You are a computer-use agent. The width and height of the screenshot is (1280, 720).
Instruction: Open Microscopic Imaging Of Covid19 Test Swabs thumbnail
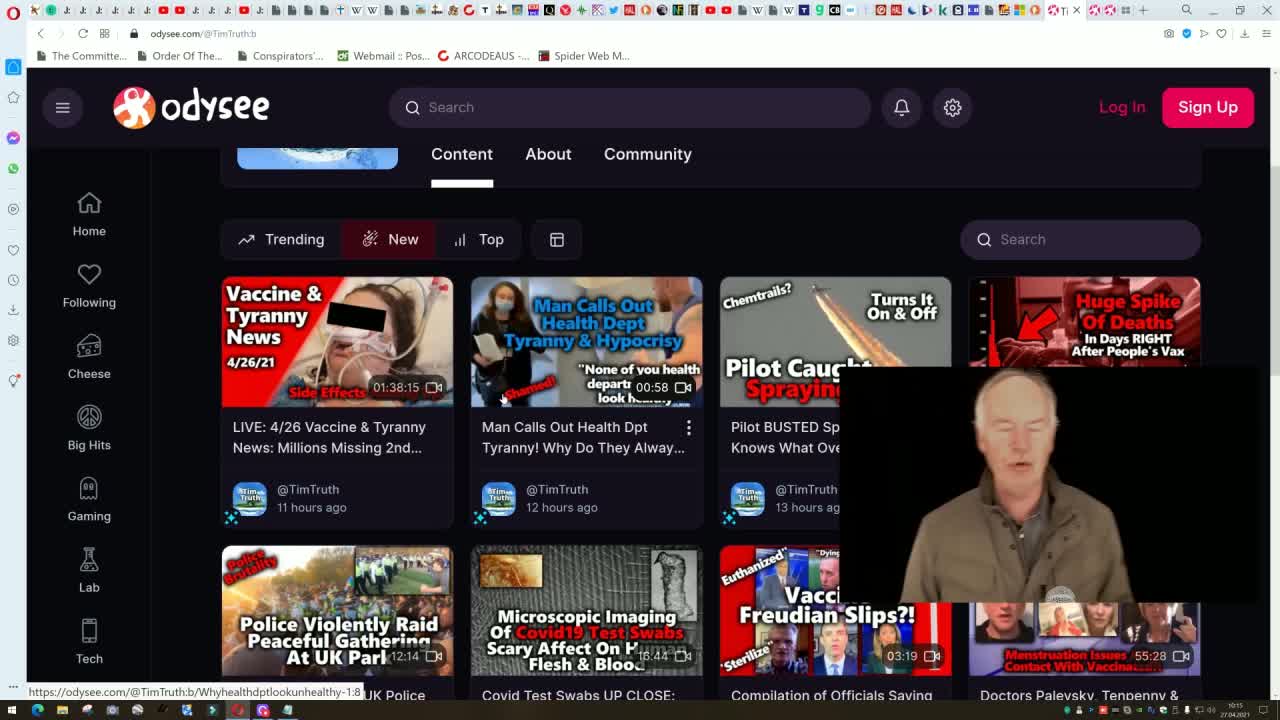tap(586, 611)
